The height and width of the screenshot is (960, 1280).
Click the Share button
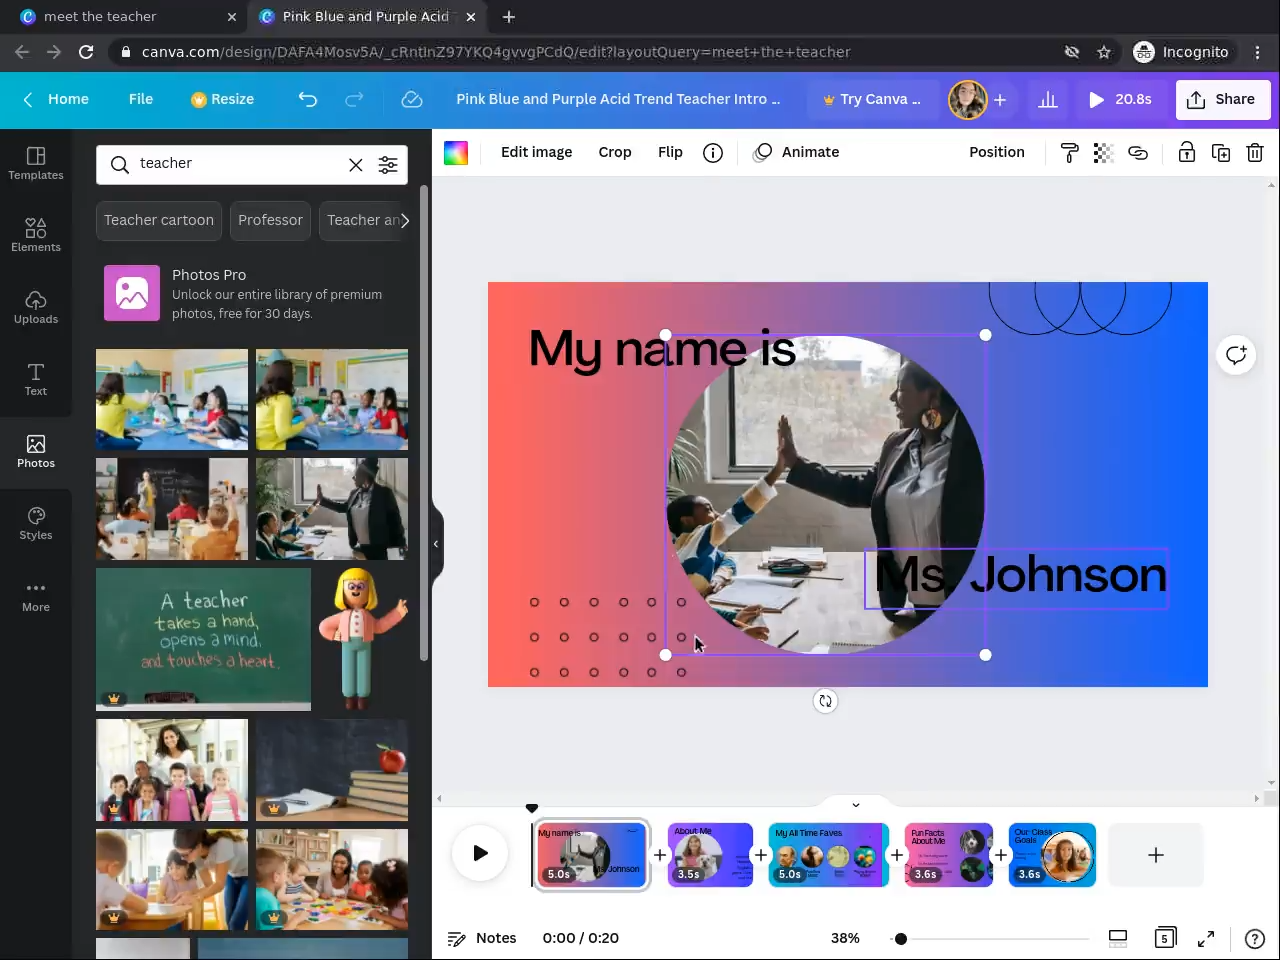1222,99
